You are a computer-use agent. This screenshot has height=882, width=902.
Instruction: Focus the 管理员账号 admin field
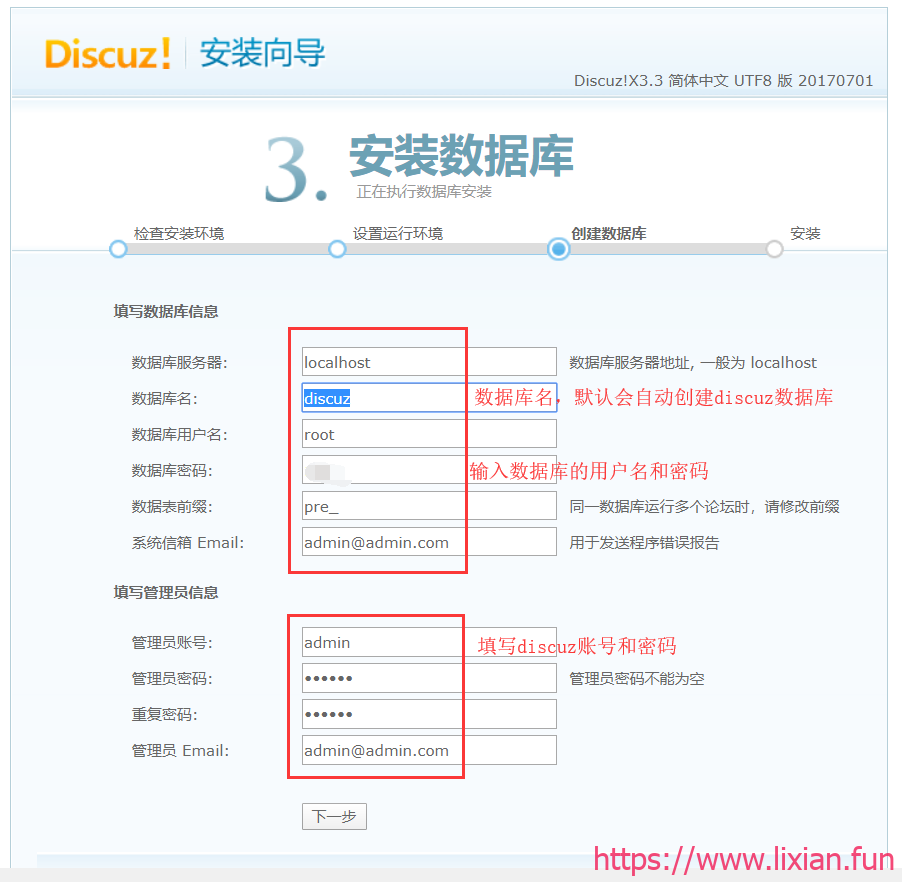pyautogui.click(x=428, y=642)
